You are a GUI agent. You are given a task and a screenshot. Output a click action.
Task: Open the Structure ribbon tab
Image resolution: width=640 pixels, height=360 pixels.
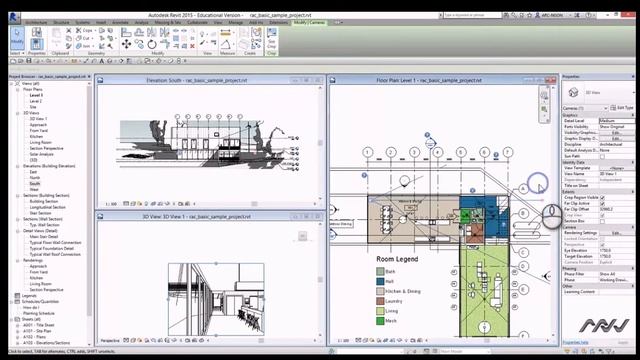pos(61,22)
